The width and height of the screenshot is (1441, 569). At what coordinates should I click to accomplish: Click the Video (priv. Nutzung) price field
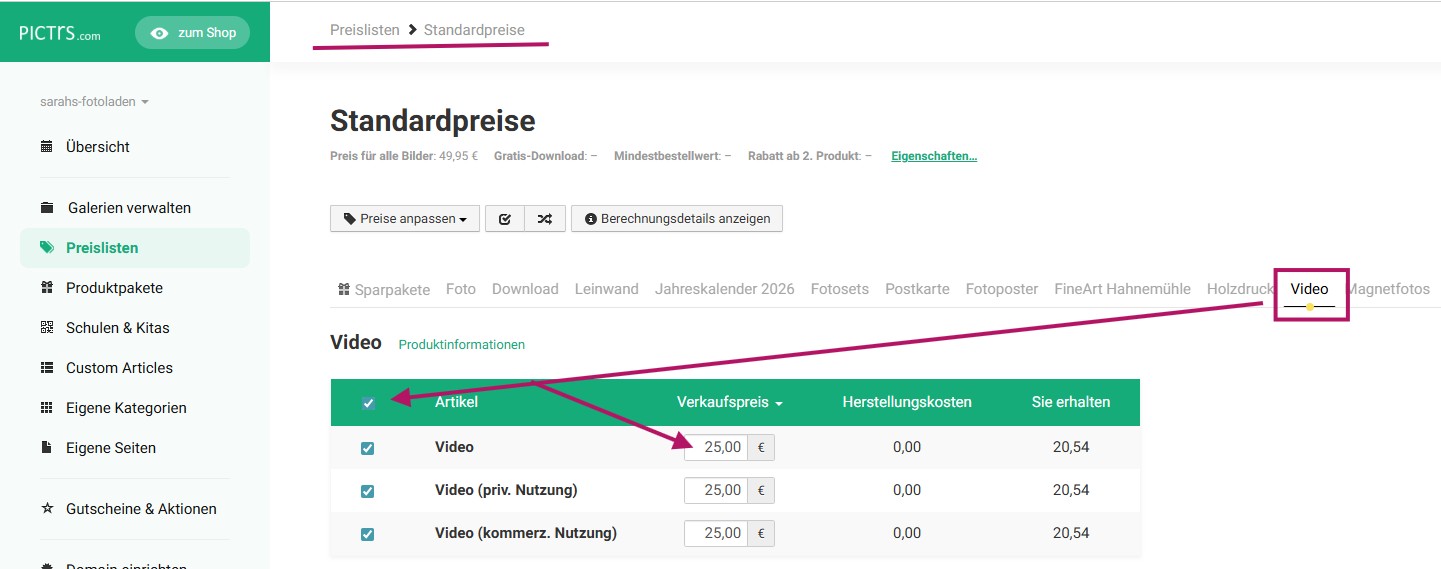click(716, 490)
